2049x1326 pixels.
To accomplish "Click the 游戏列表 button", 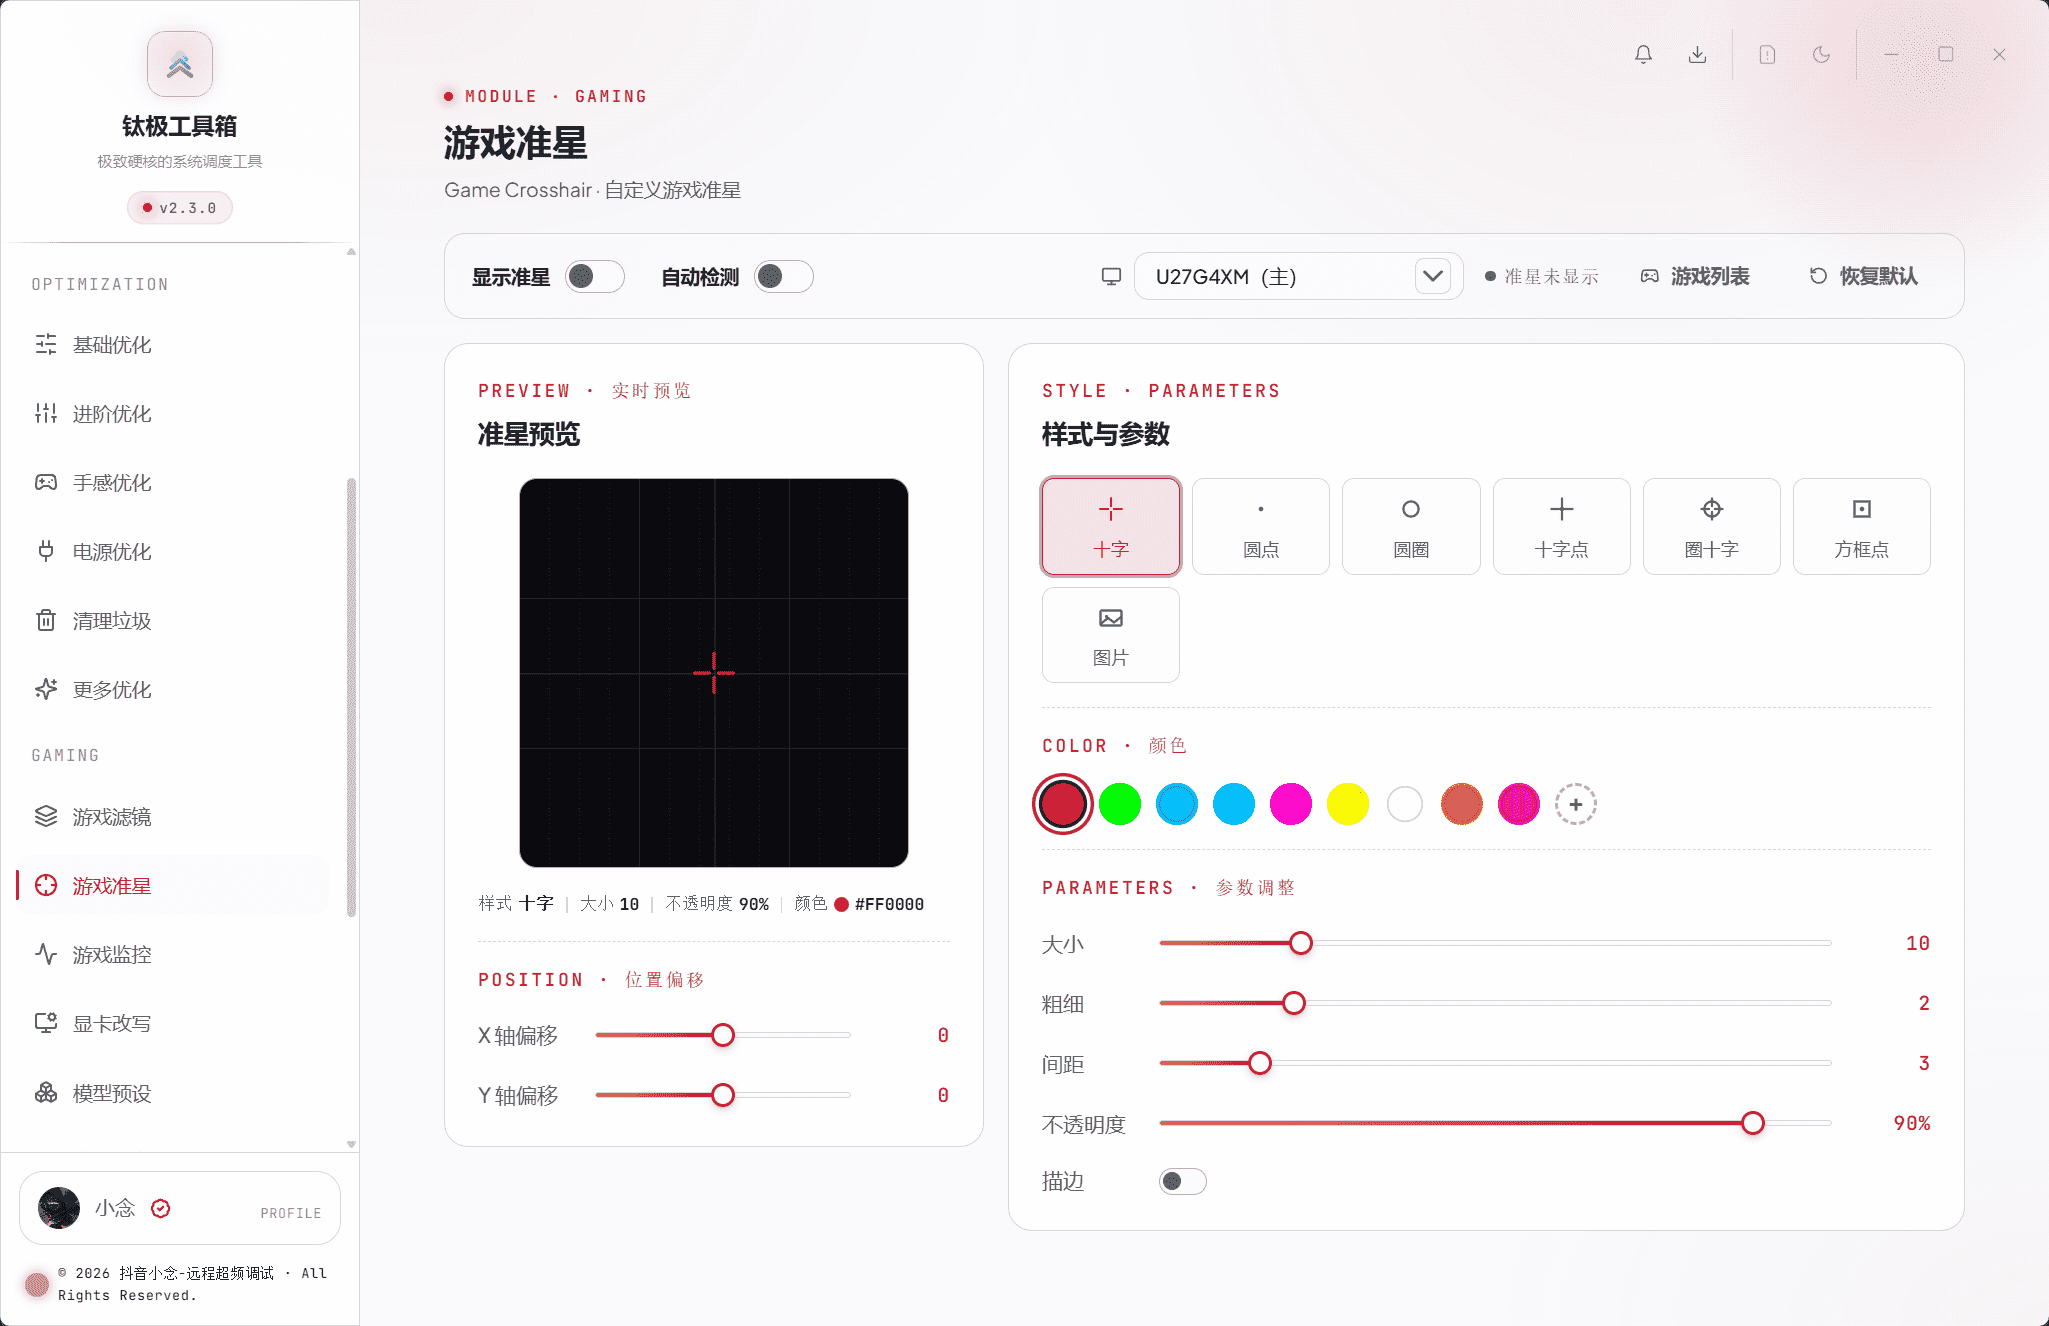I will pos(1695,276).
